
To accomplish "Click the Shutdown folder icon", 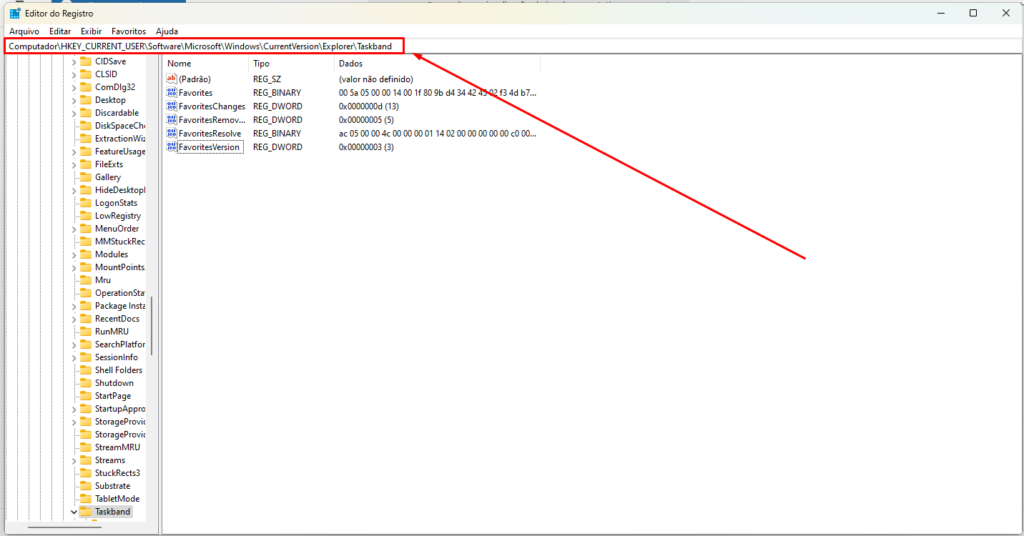I will tap(86, 383).
